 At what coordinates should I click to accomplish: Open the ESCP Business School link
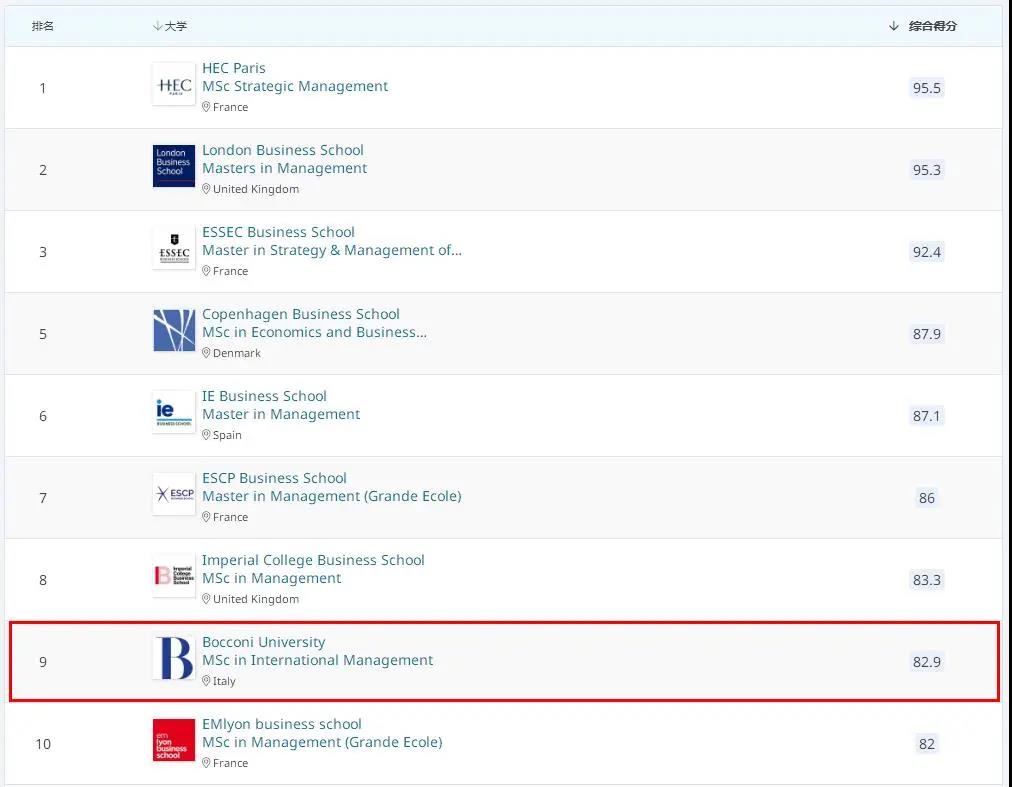(x=274, y=478)
